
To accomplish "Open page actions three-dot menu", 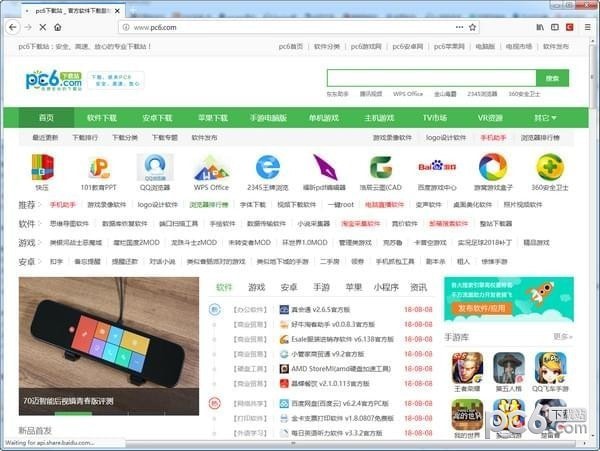I will [459, 27].
